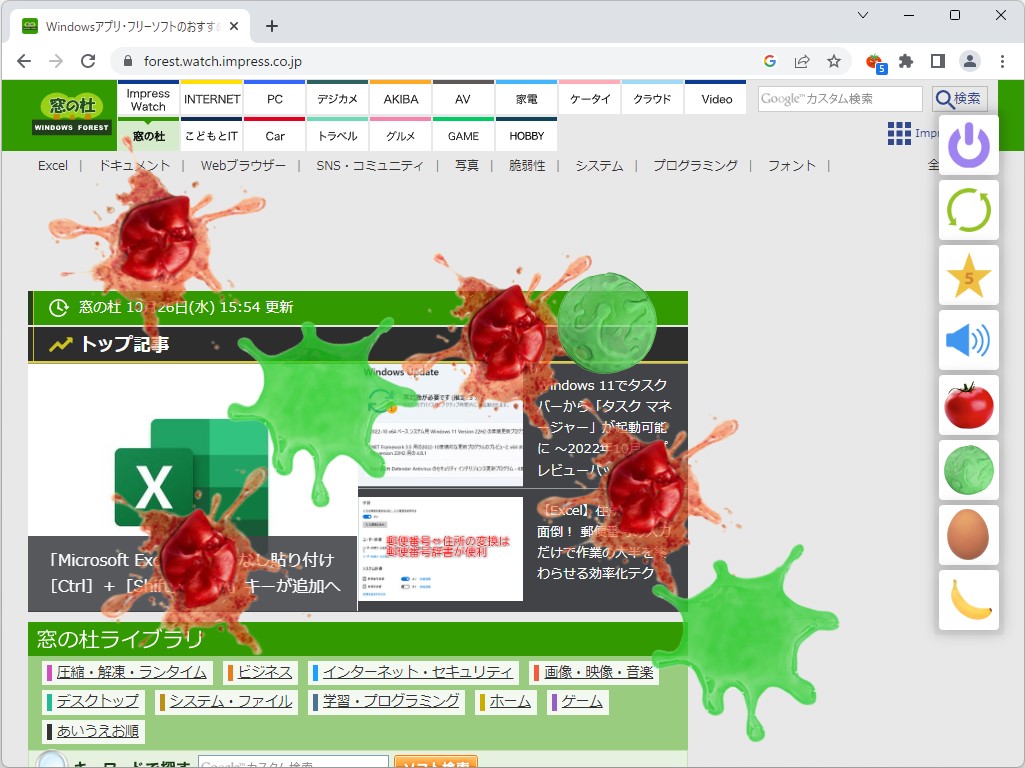Open the Chrome three-dot menu
Screen dimensions: 1025x768
[x=1002, y=61]
